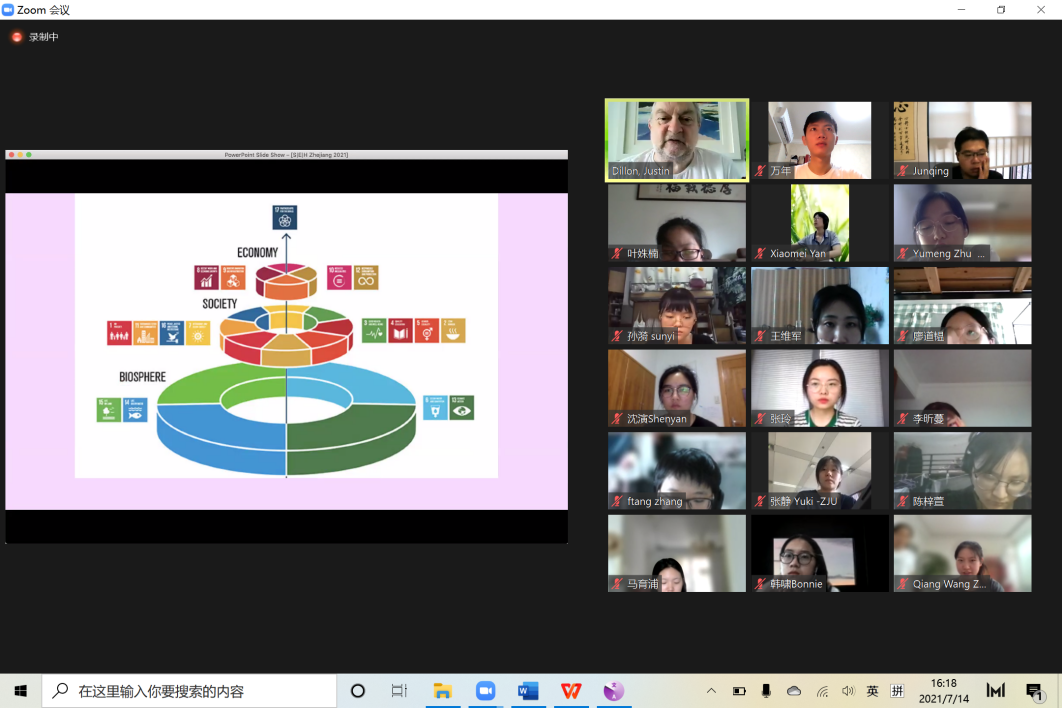The width and height of the screenshot is (1062, 708).
Task: Click the red recording indicator icon
Action: (x=16, y=37)
